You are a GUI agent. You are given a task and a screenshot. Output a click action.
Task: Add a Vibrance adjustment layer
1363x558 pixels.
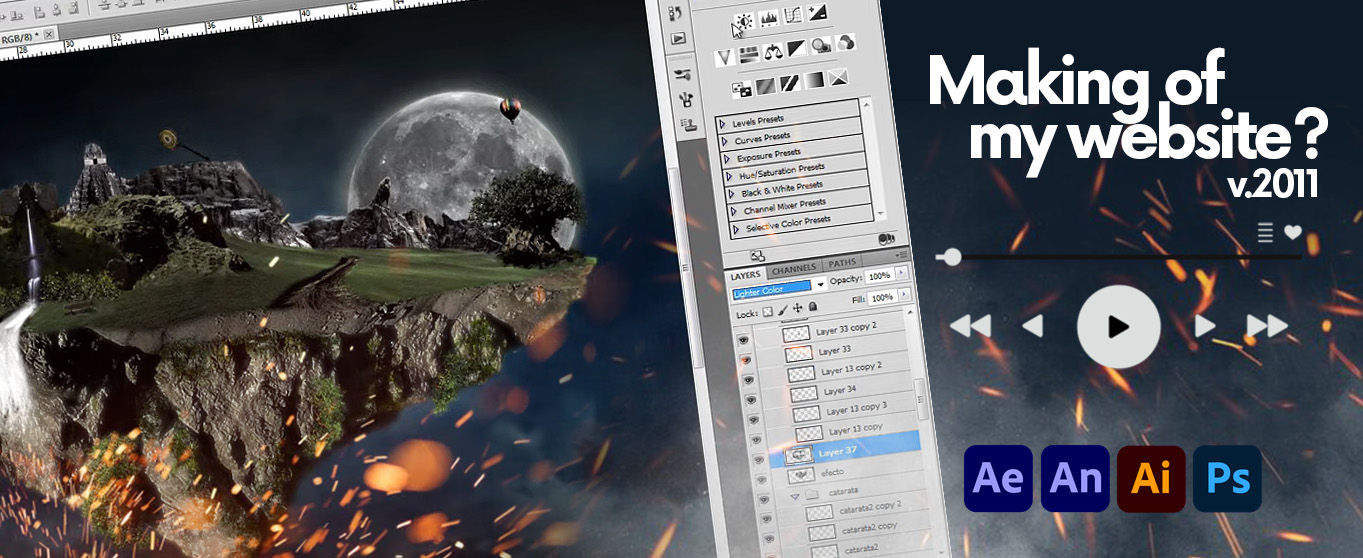point(725,57)
